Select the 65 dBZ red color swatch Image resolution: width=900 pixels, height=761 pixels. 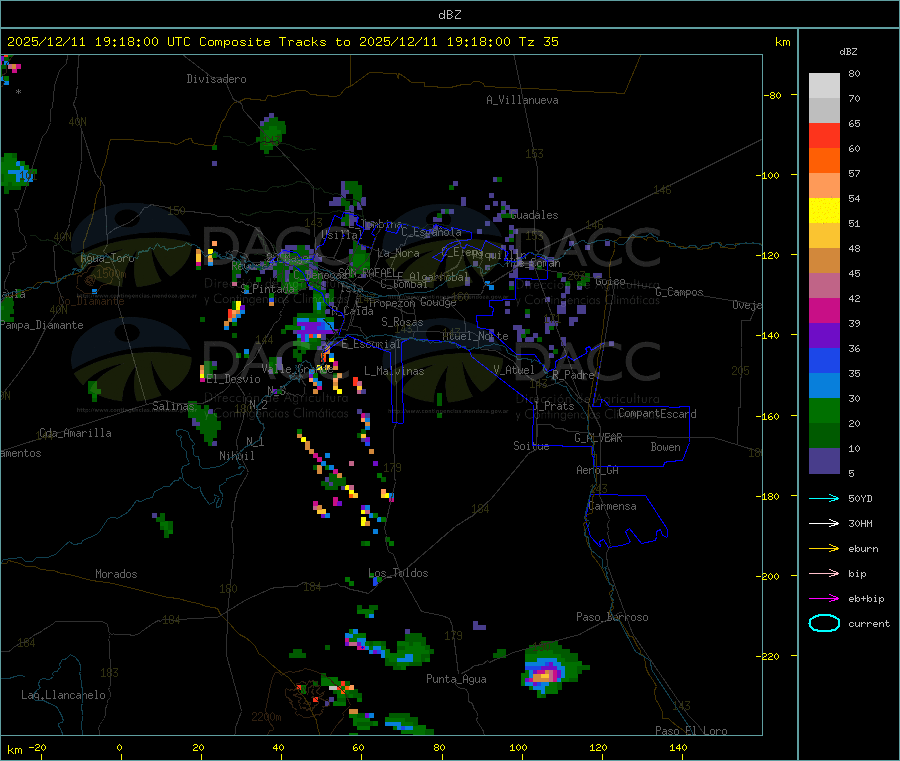(x=824, y=135)
